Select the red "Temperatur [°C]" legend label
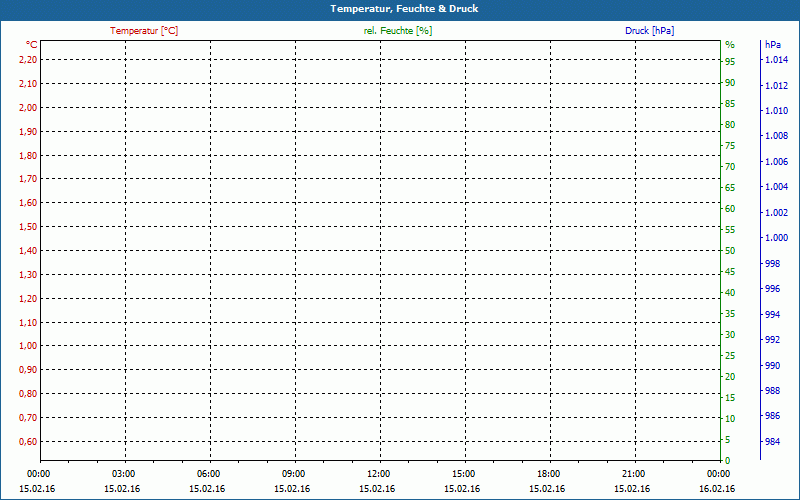Screen dimensions: 800x500 [144, 31]
